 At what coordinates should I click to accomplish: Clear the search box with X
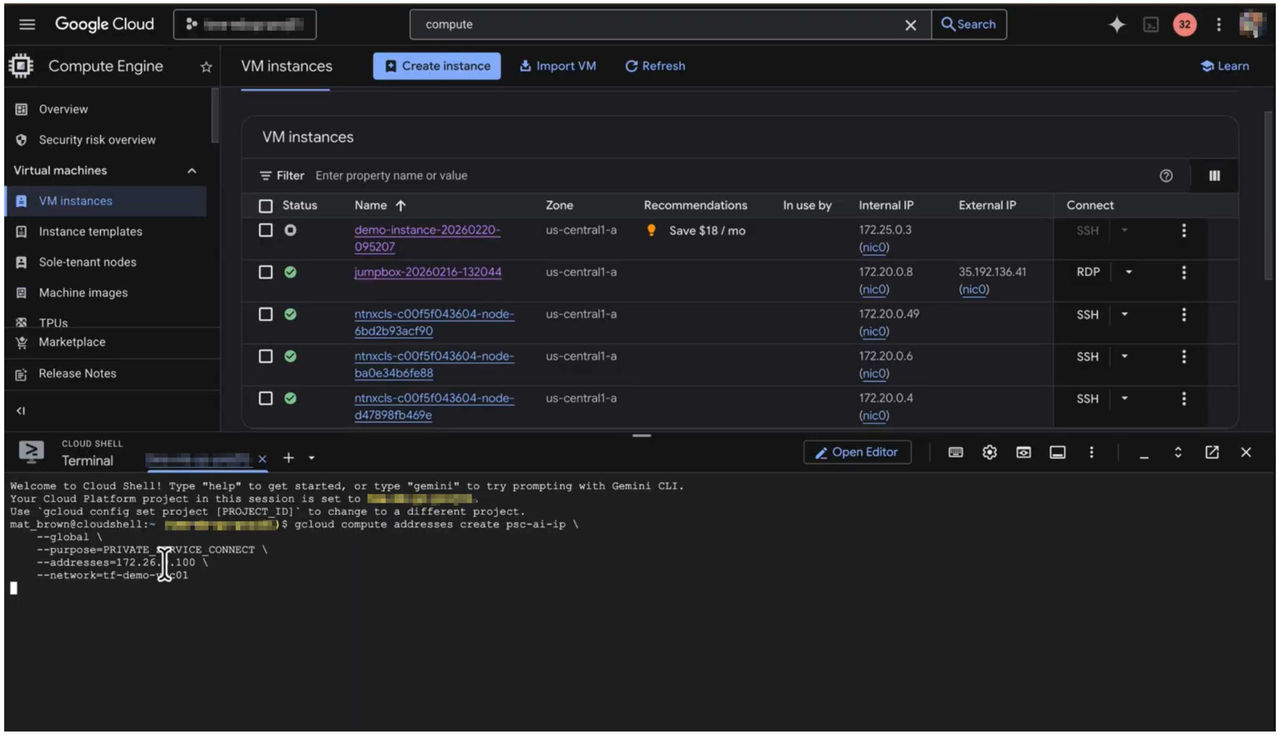[x=910, y=25]
